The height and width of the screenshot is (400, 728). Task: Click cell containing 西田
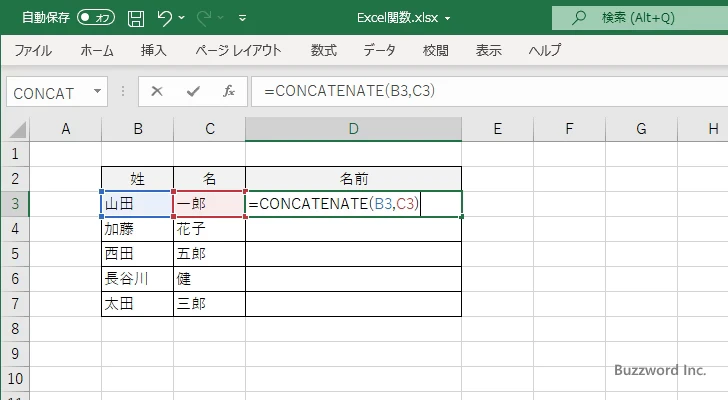click(x=137, y=254)
